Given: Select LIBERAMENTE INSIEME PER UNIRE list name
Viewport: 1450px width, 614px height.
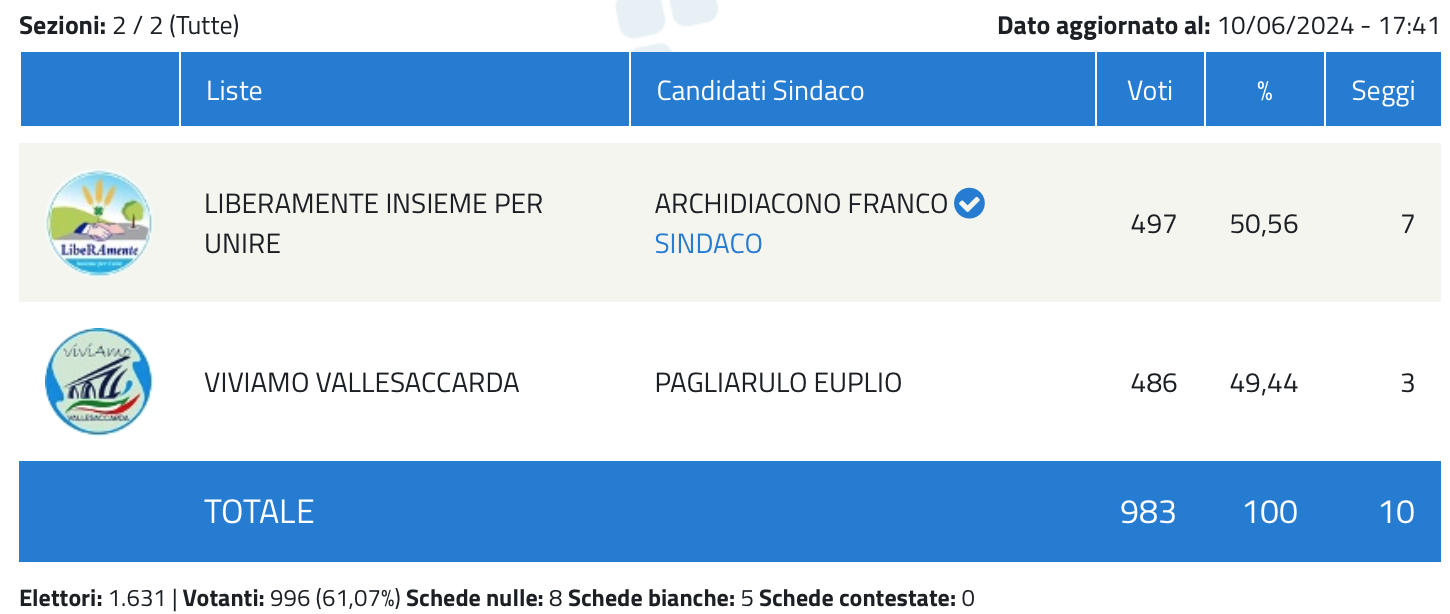Looking at the screenshot, I should point(373,223).
